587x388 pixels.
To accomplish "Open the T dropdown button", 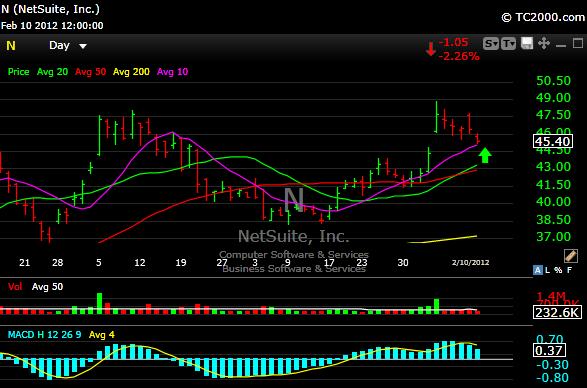I will click(508, 44).
